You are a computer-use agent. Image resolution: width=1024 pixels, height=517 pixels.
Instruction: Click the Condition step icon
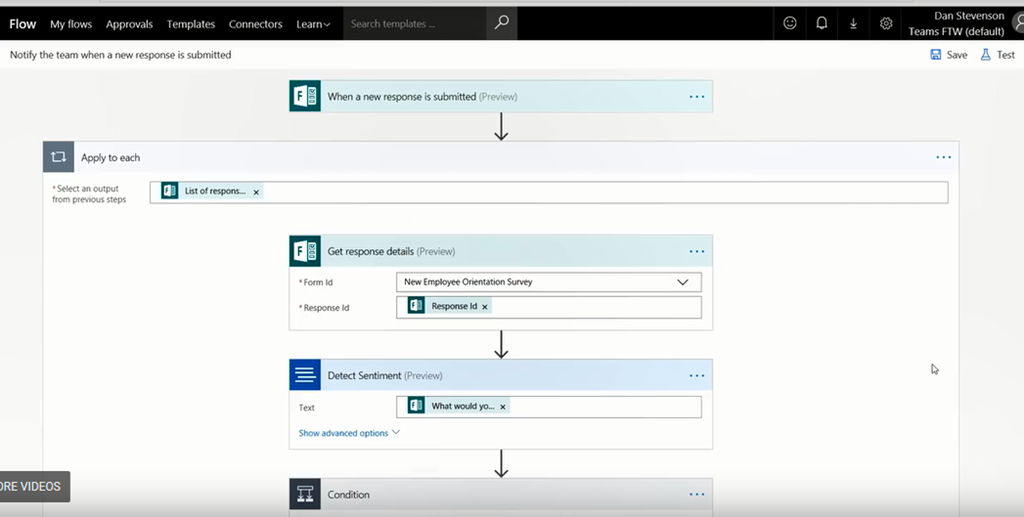pyautogui.click(x=305, y=494)
